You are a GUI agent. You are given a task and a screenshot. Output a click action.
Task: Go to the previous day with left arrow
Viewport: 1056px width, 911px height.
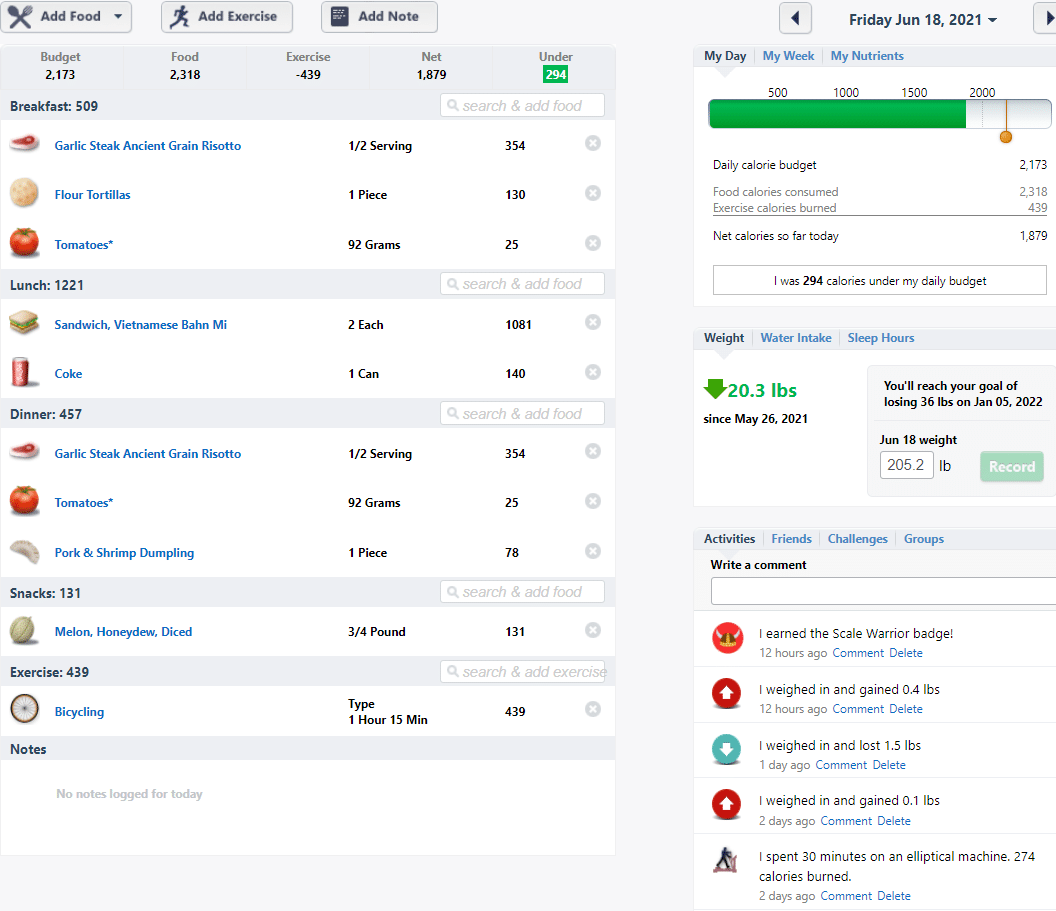point(795,18)
